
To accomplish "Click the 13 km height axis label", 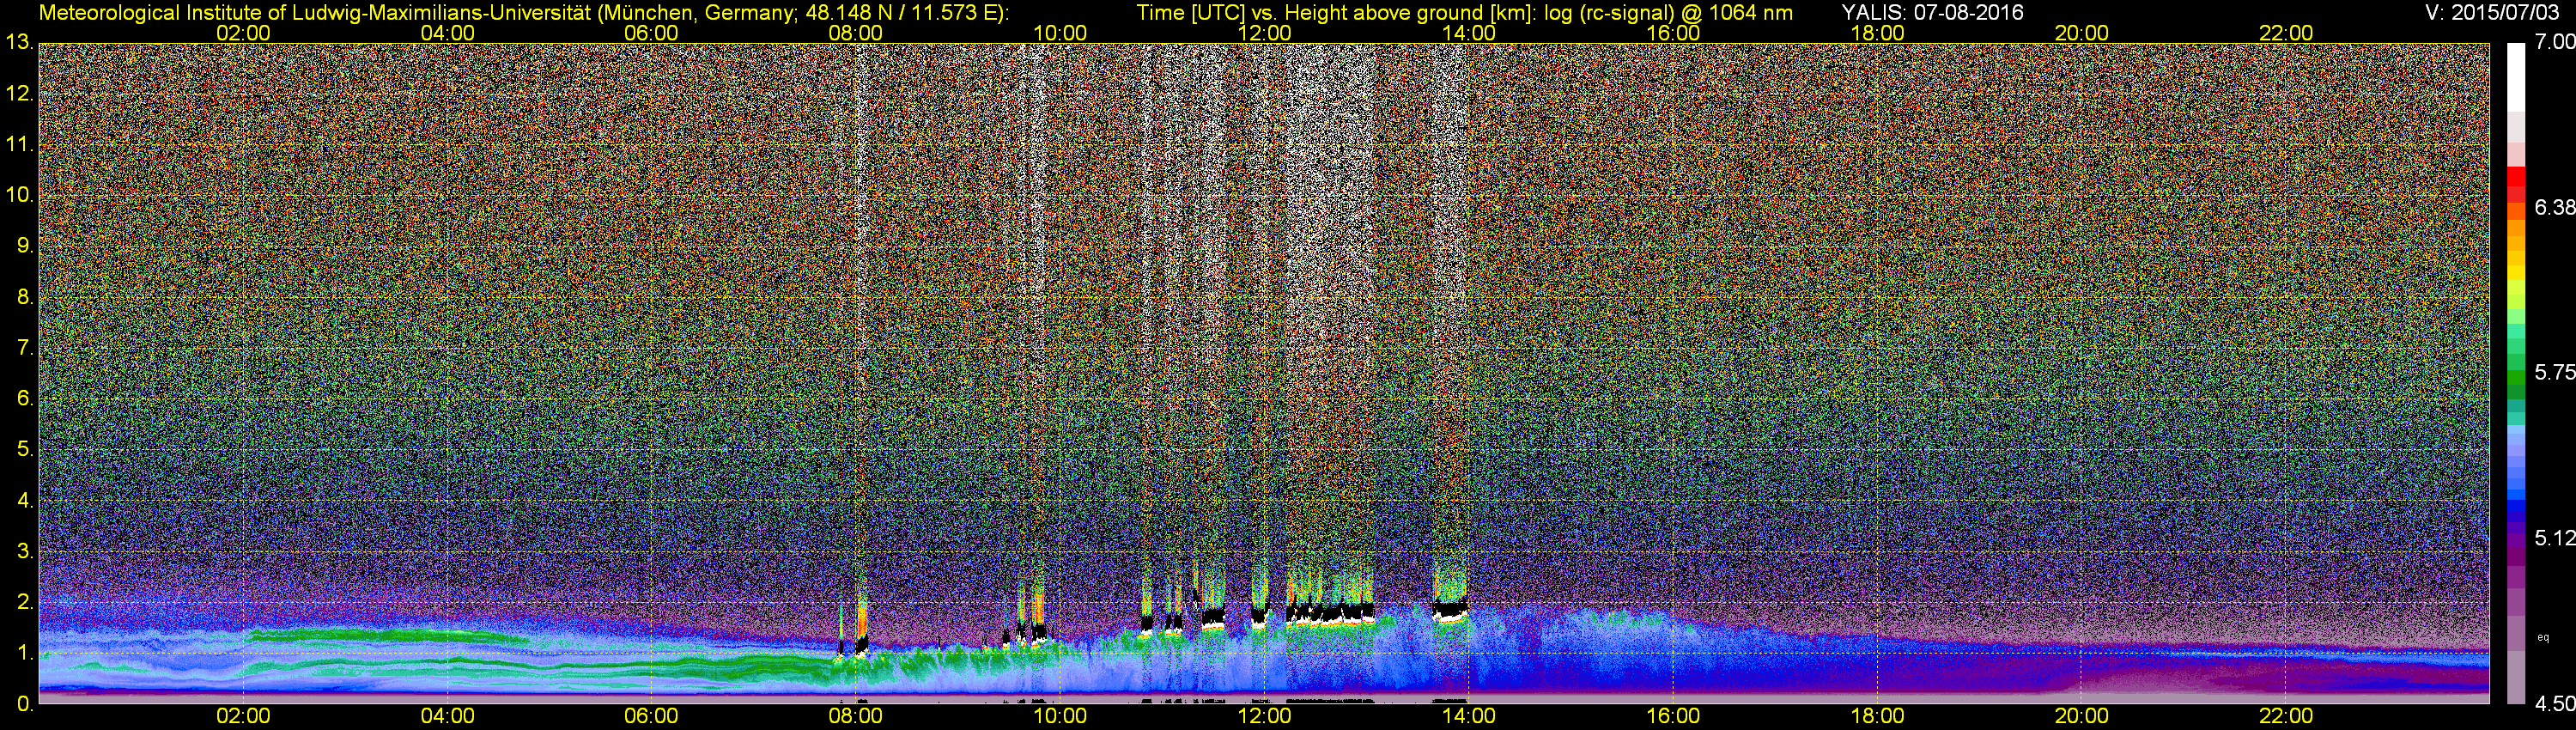I will [x=18, y=43].
